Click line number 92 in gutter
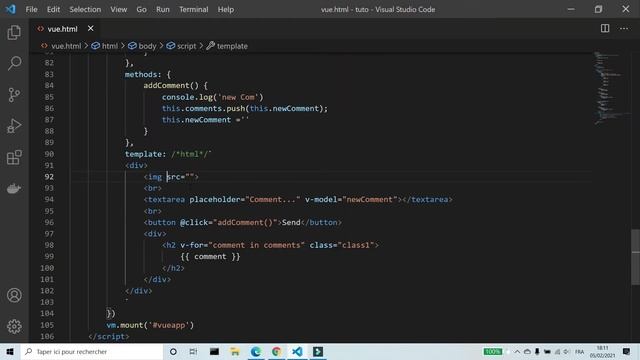 (x=49, y=177)
